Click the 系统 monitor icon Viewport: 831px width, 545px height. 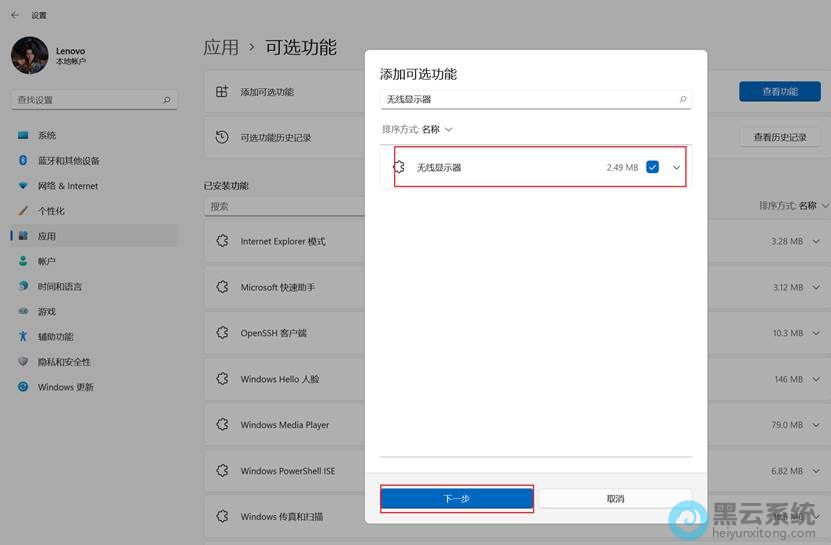click(23, 135)
